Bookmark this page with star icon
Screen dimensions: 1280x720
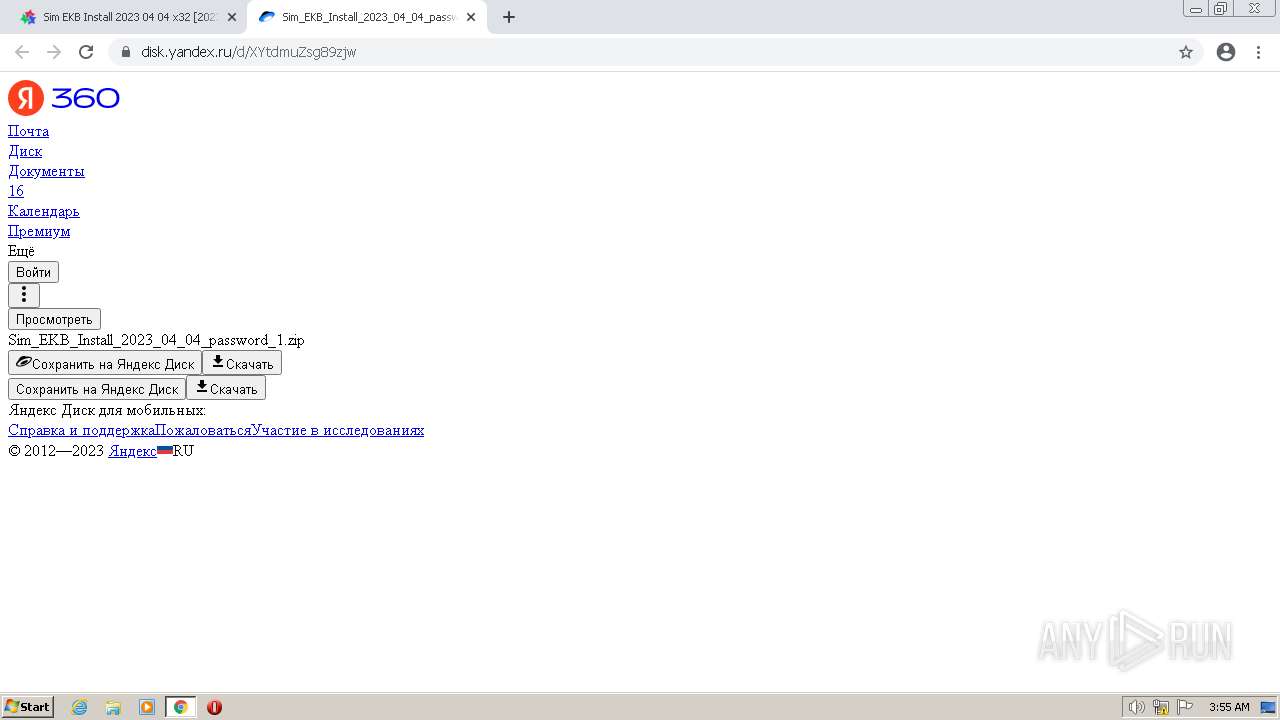1186,52
